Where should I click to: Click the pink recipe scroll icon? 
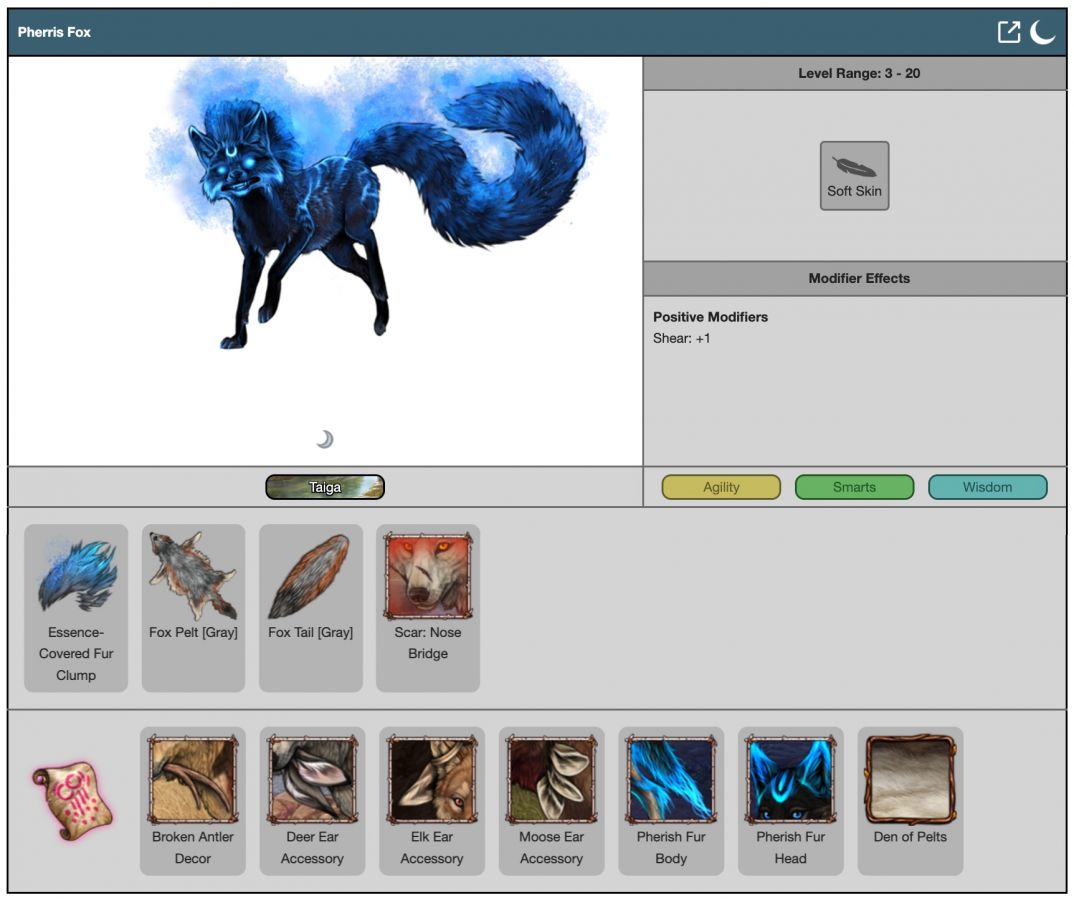click(73, 800)
